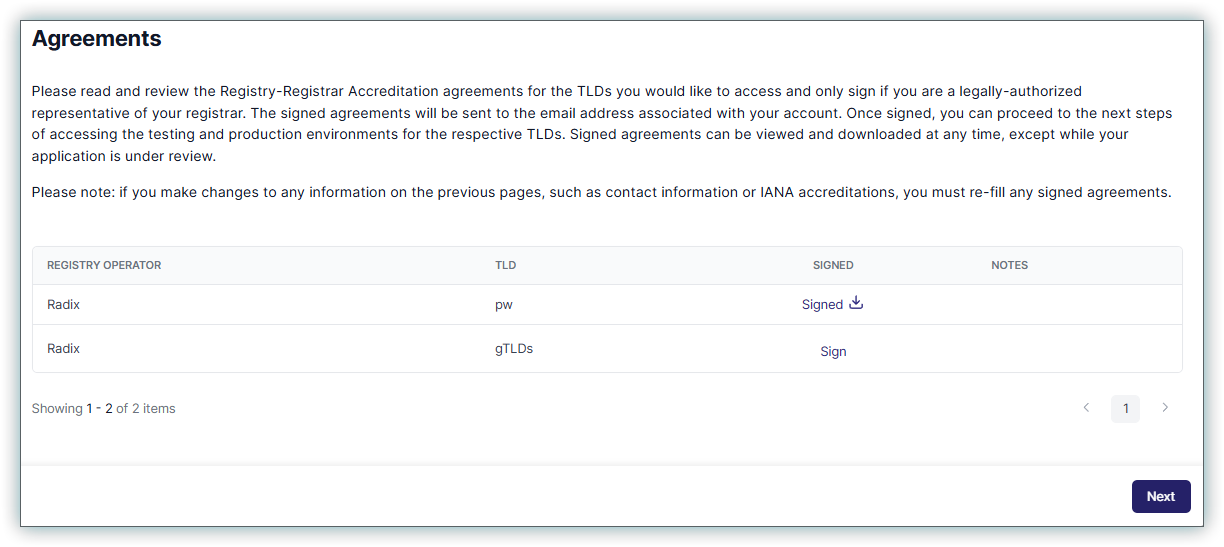Download the signed pw agreement

tap(856, 303)
